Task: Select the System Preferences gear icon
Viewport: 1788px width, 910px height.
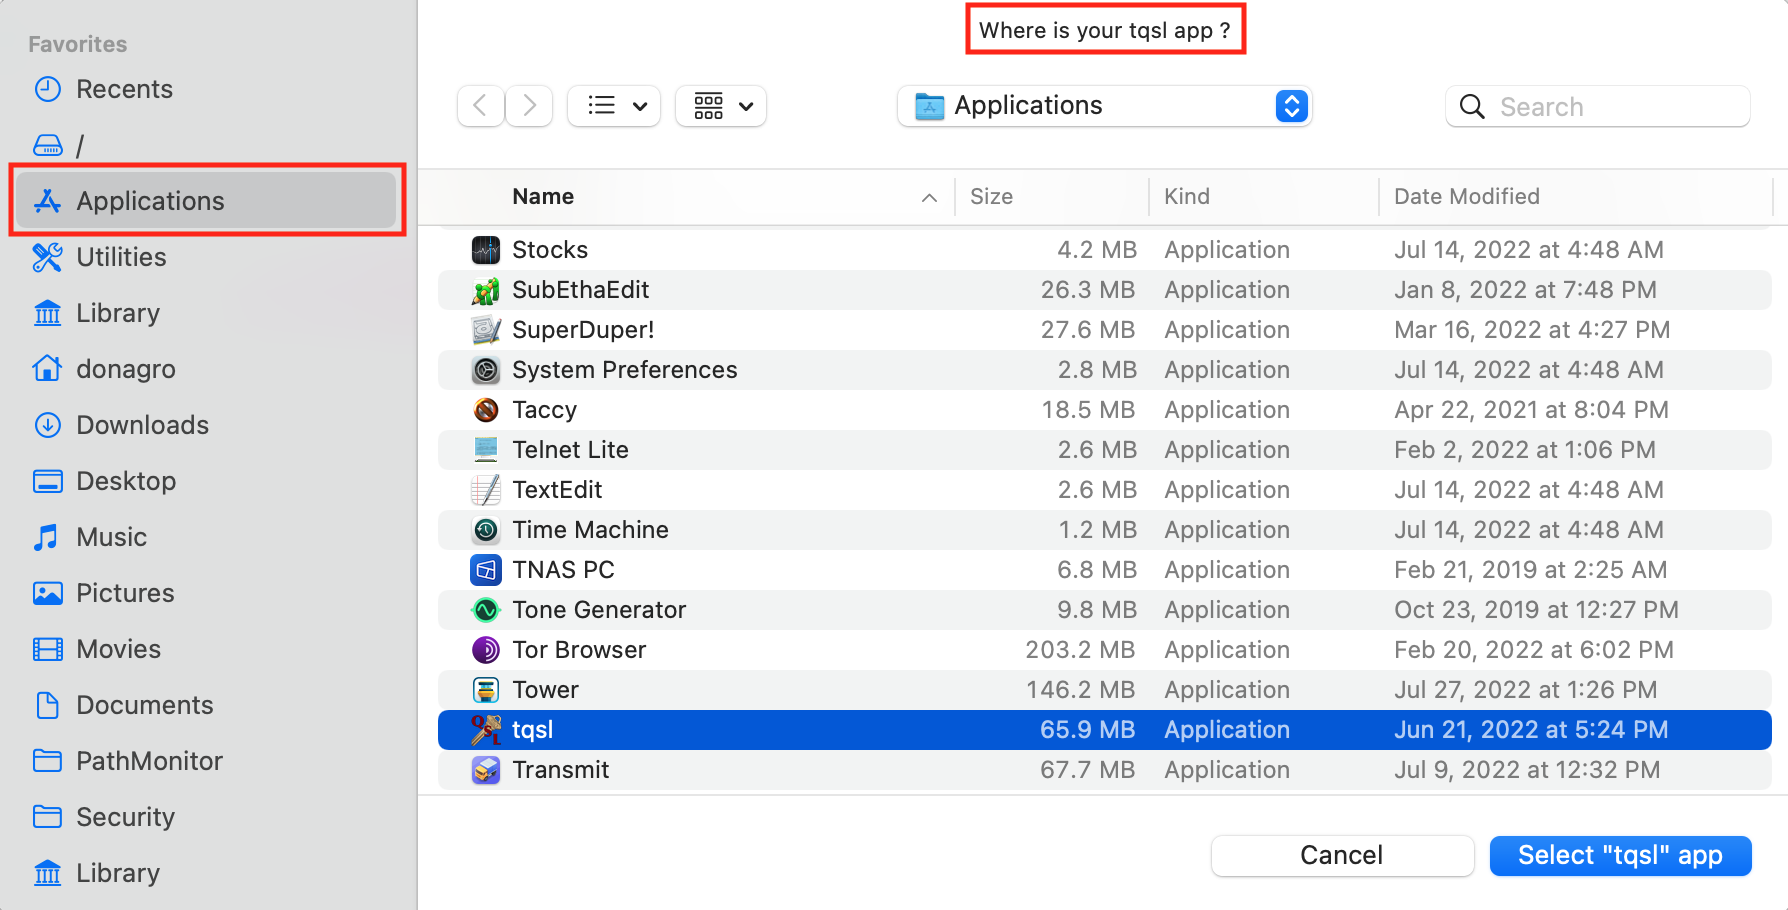Action: (x=486, y=370)
